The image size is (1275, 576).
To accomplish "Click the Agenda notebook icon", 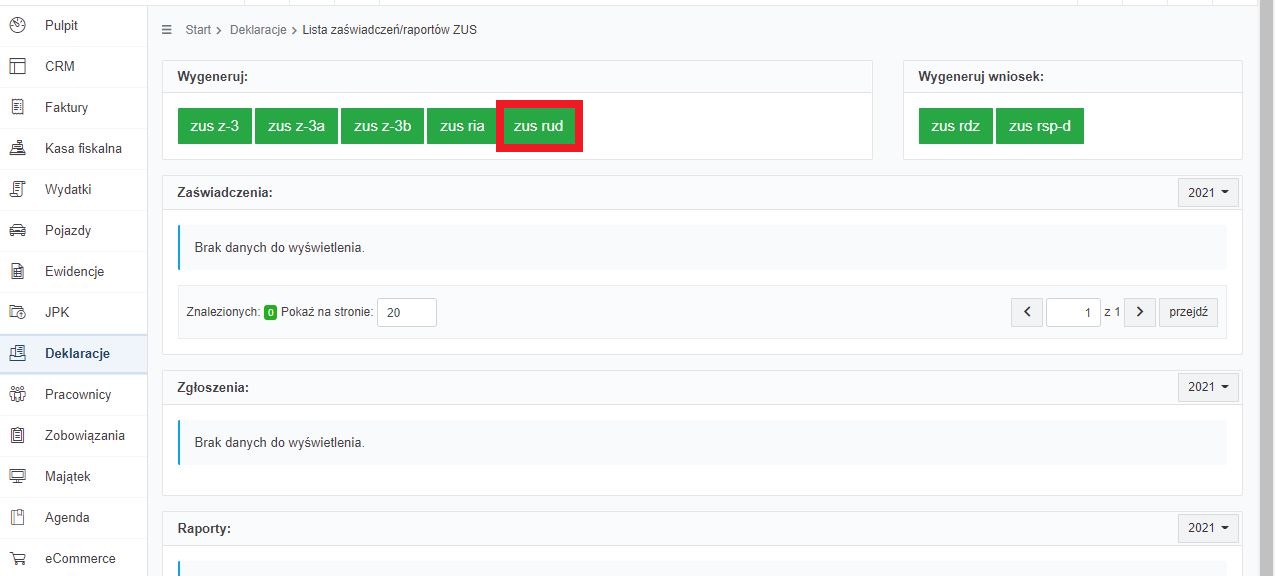I will tap(17, 517).
